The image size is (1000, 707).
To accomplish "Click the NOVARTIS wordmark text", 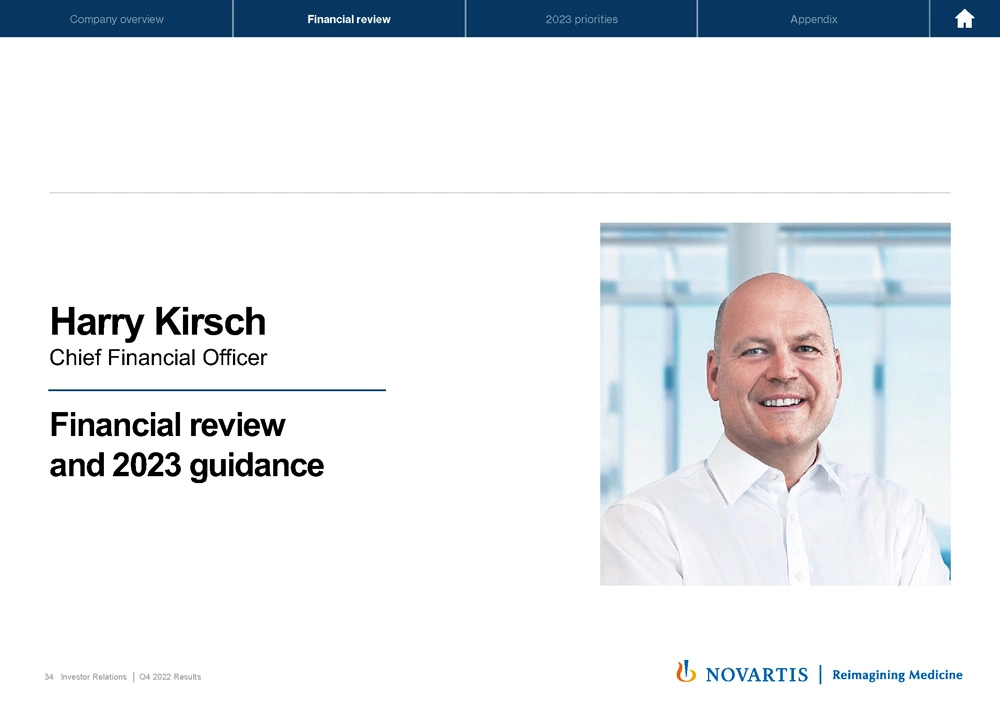I will coord(757,675).
